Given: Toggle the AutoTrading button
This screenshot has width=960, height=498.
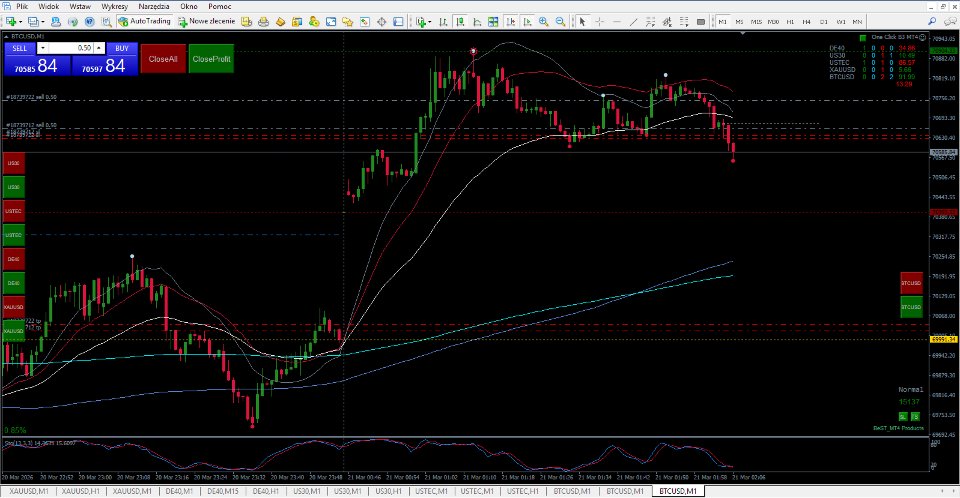Looking at the screenshot, I should (x=144, y=21).
